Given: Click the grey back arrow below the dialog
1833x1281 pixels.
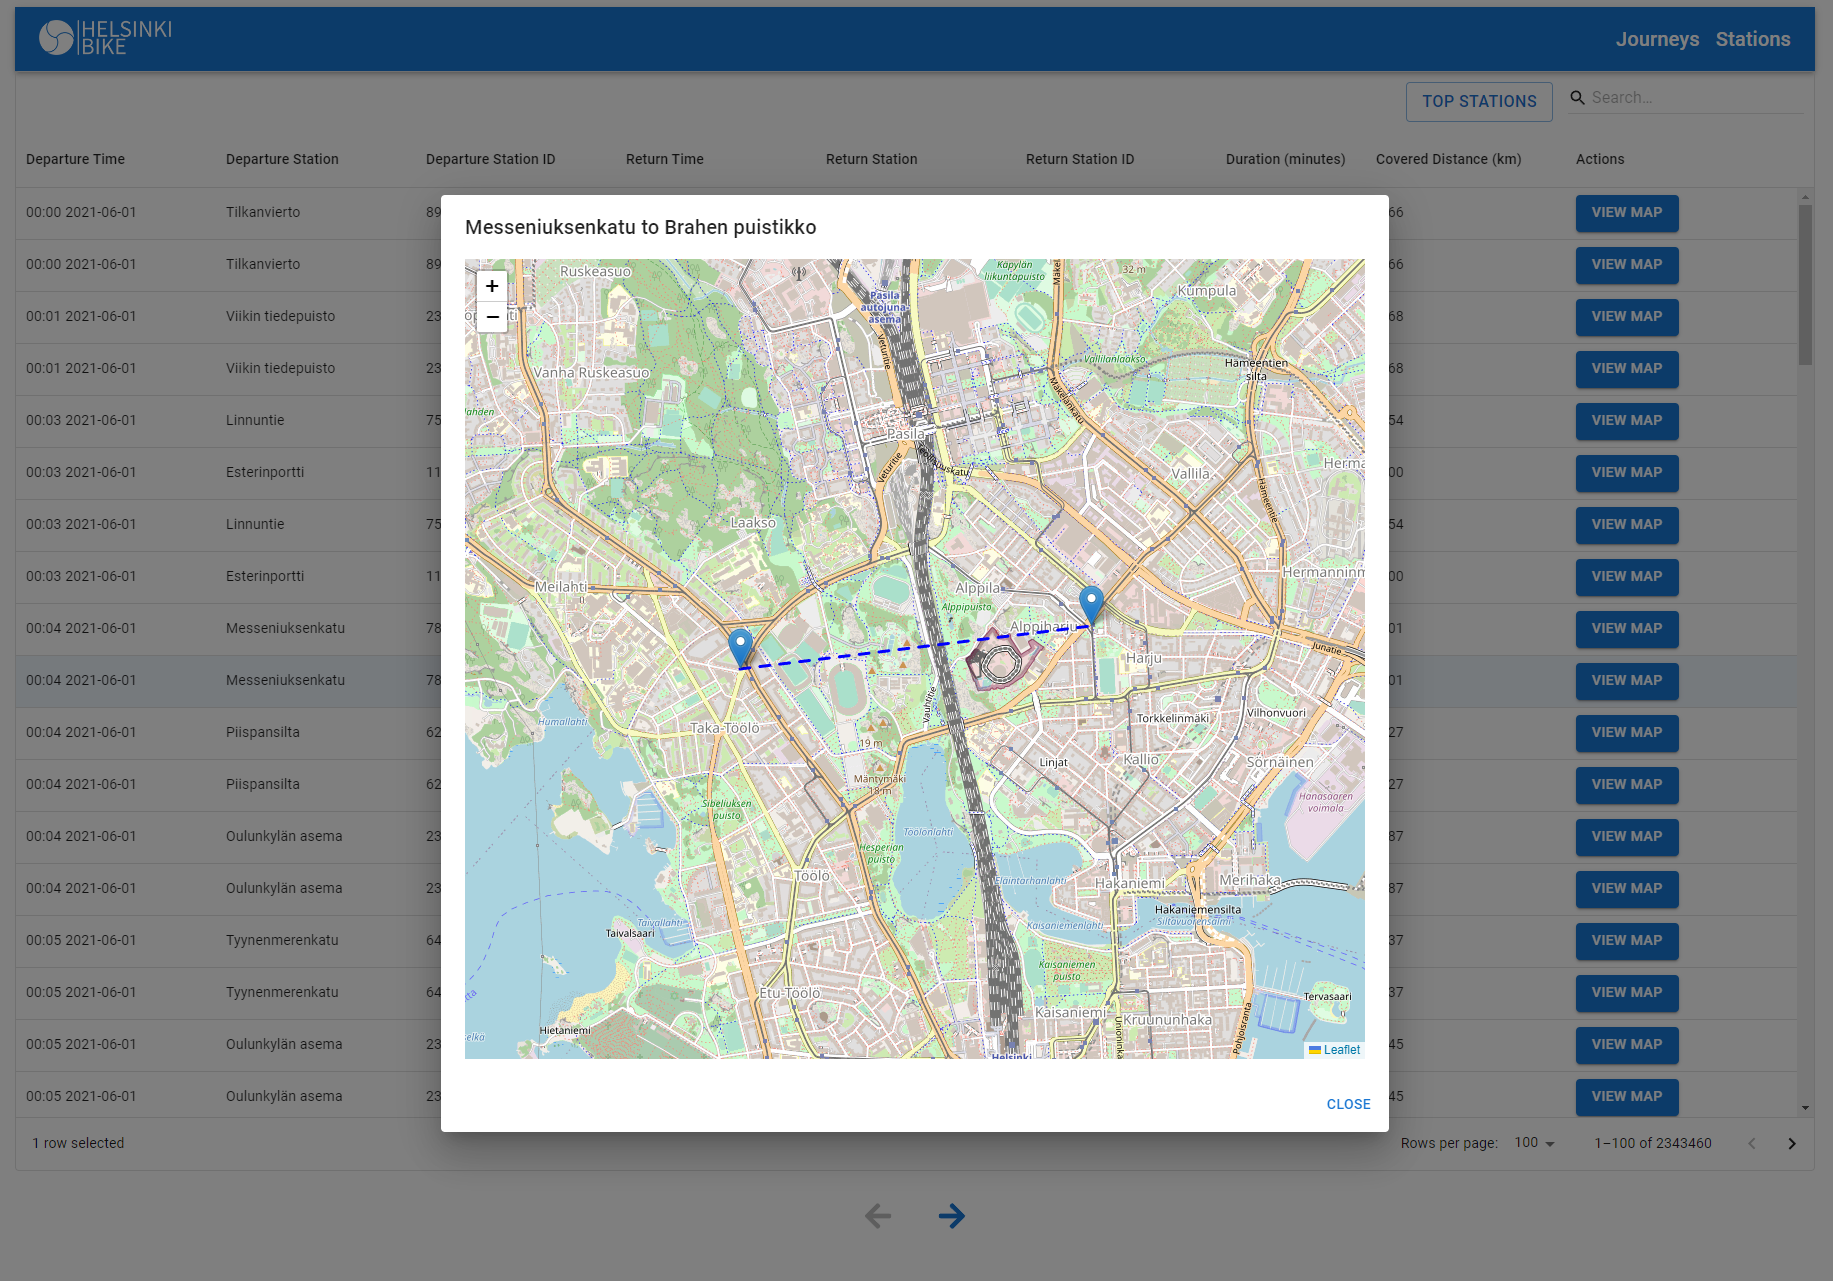Looking at the screenshot, I should click(x=877, y=1216).
